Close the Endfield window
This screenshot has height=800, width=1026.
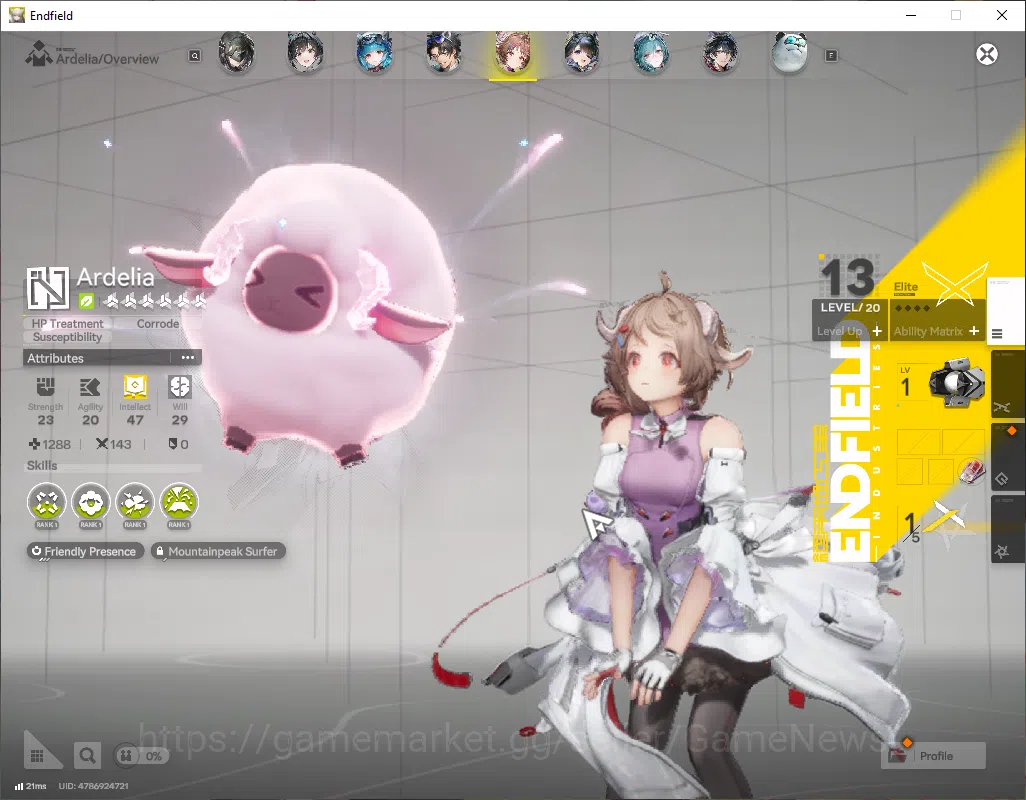pyautogui.click(x=1002, y=15)
